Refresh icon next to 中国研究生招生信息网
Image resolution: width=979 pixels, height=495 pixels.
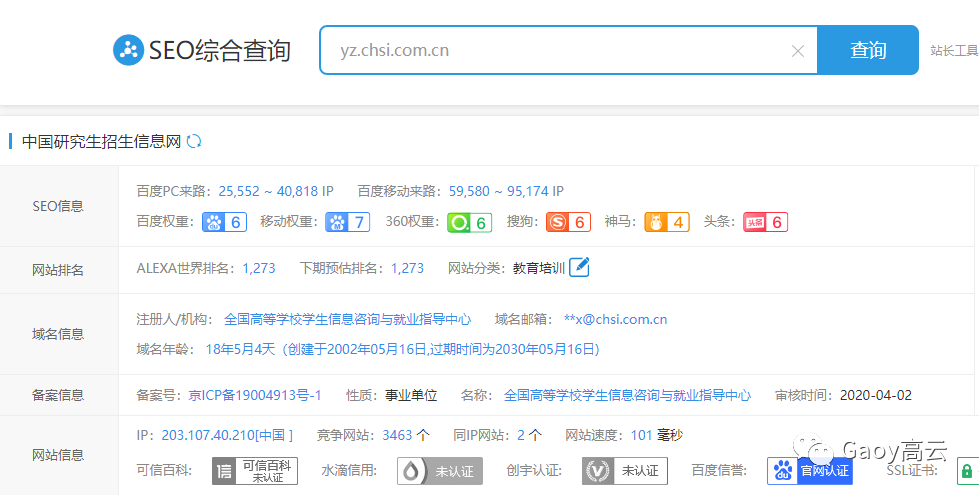click(x=194, y=141)
